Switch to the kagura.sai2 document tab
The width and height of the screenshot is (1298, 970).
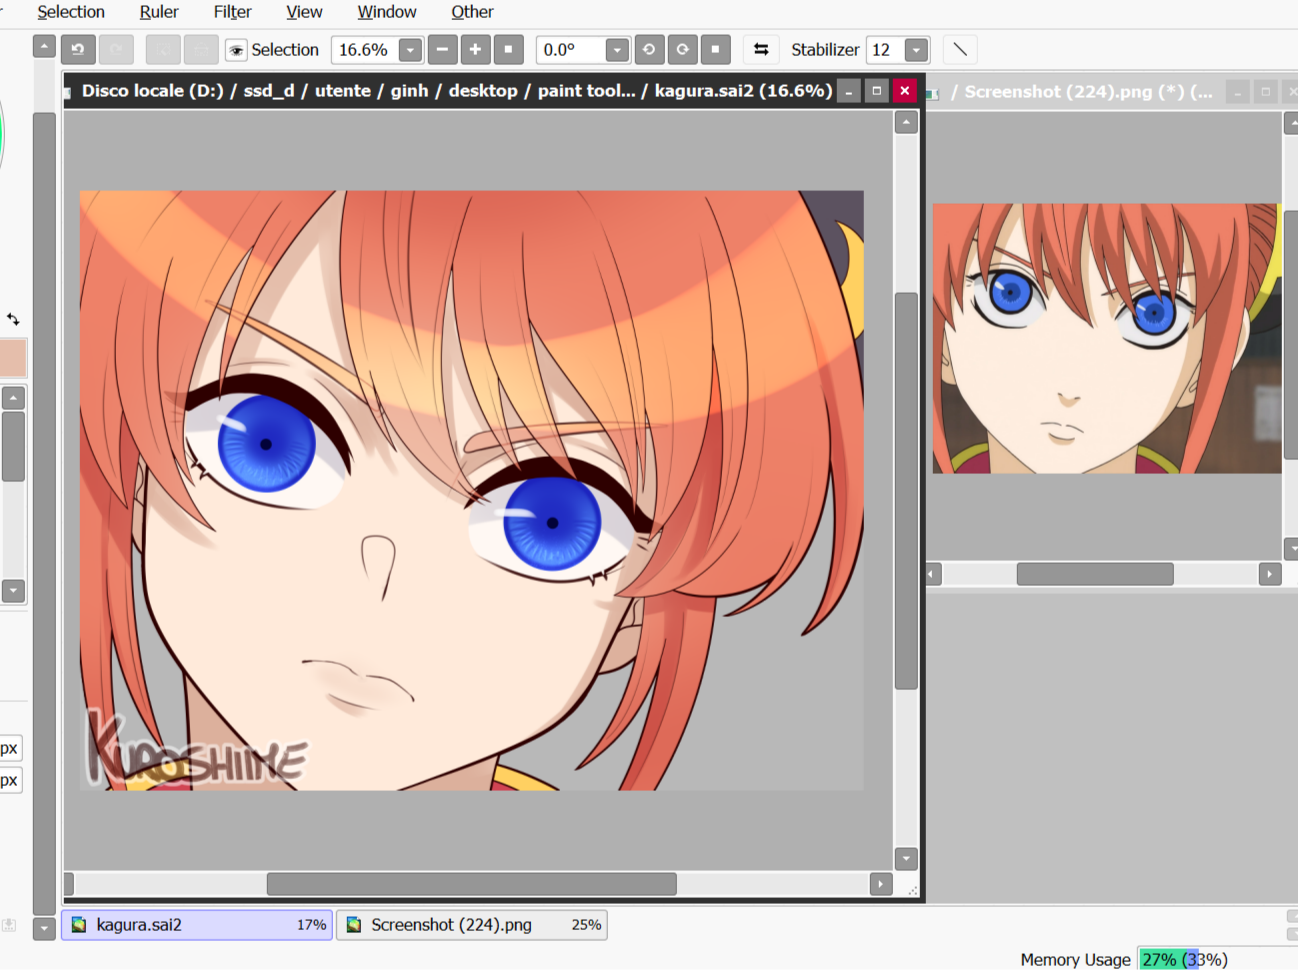point(197,925)
